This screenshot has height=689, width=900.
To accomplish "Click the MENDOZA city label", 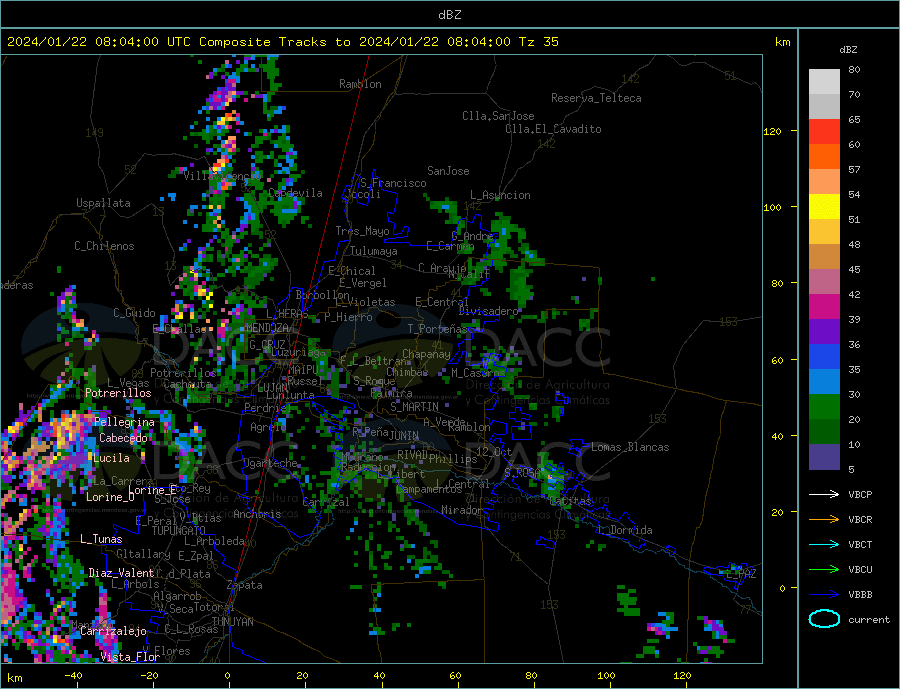I will point(266,327).
